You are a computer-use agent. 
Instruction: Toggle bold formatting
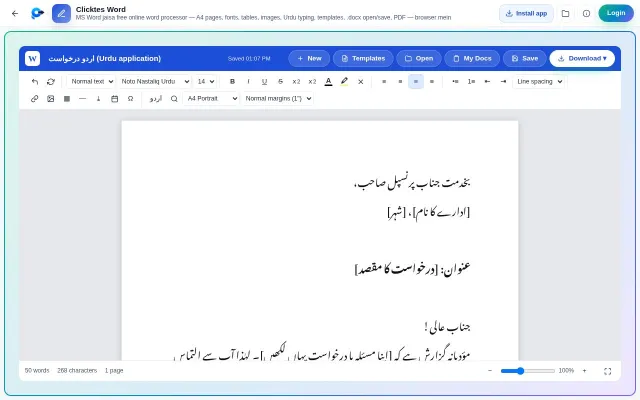pyautogui.click(x=232, y=82)
